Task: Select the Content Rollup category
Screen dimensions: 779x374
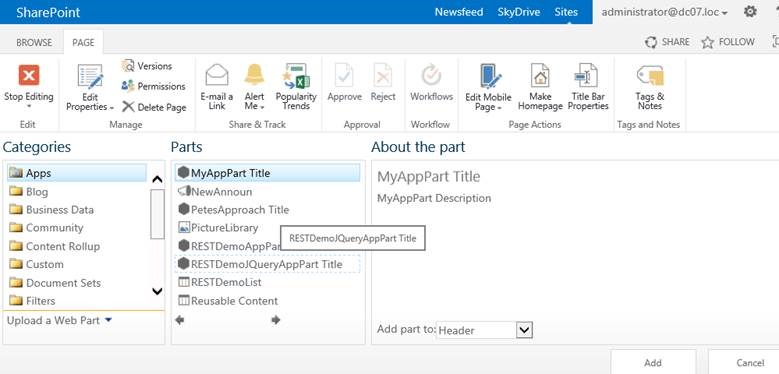Action: pos(77,246)
